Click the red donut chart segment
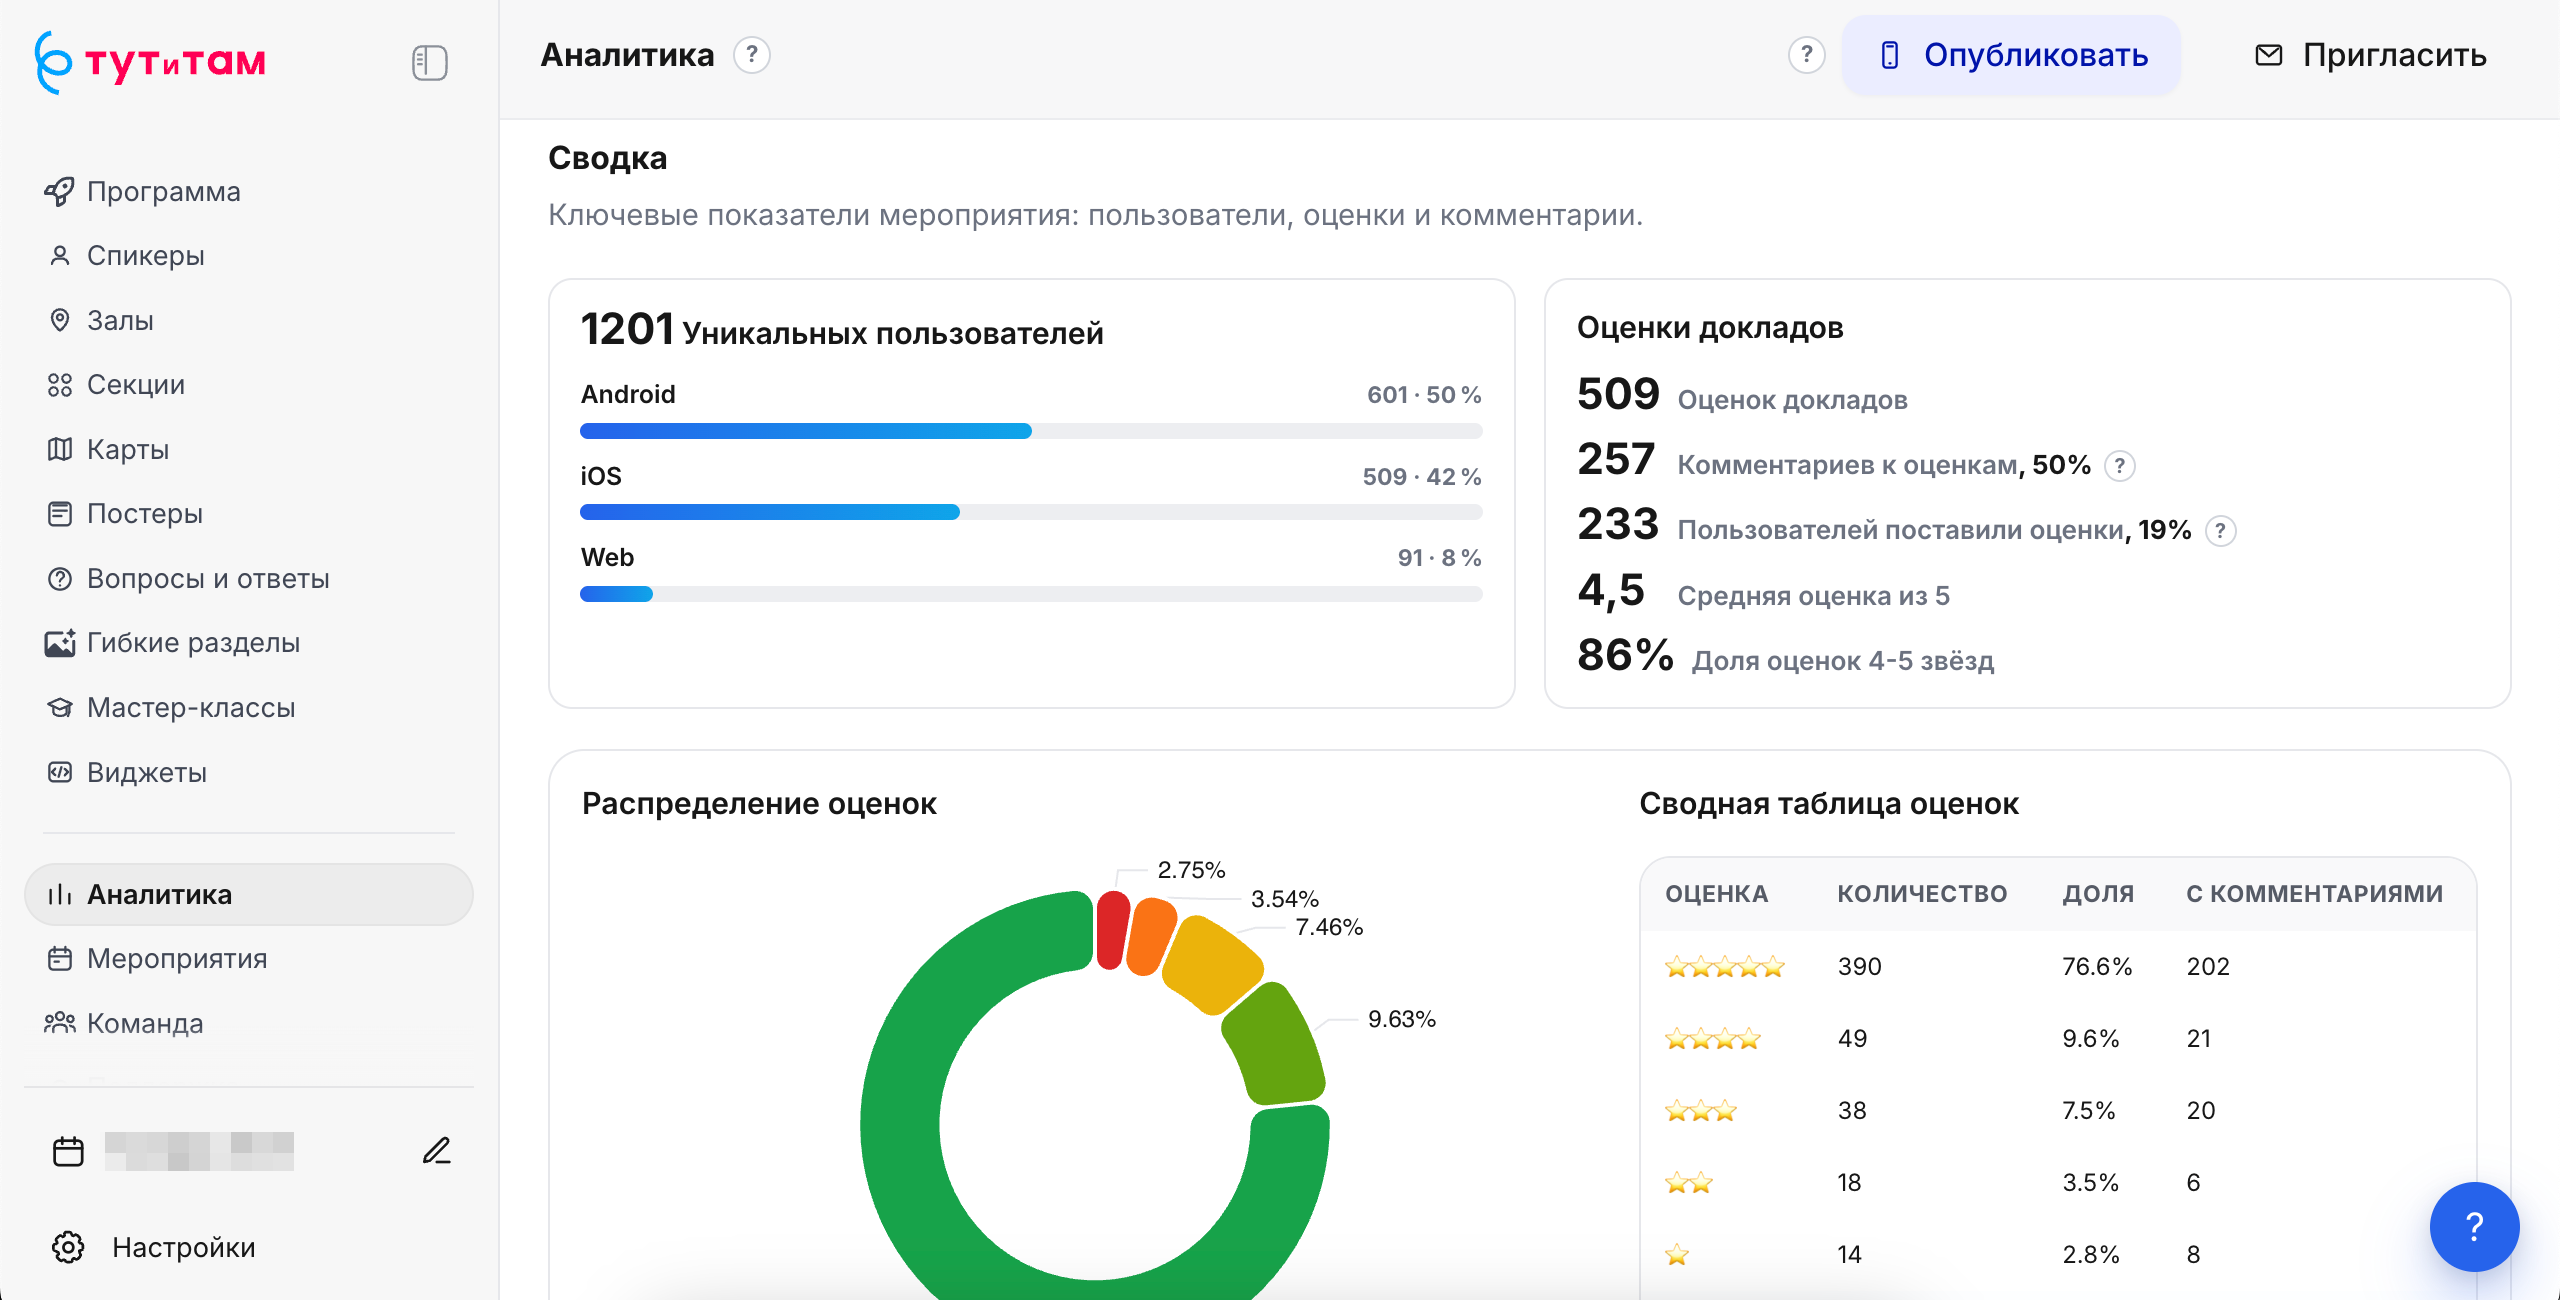2560x1300 pixels. (x=1112, y=931)
